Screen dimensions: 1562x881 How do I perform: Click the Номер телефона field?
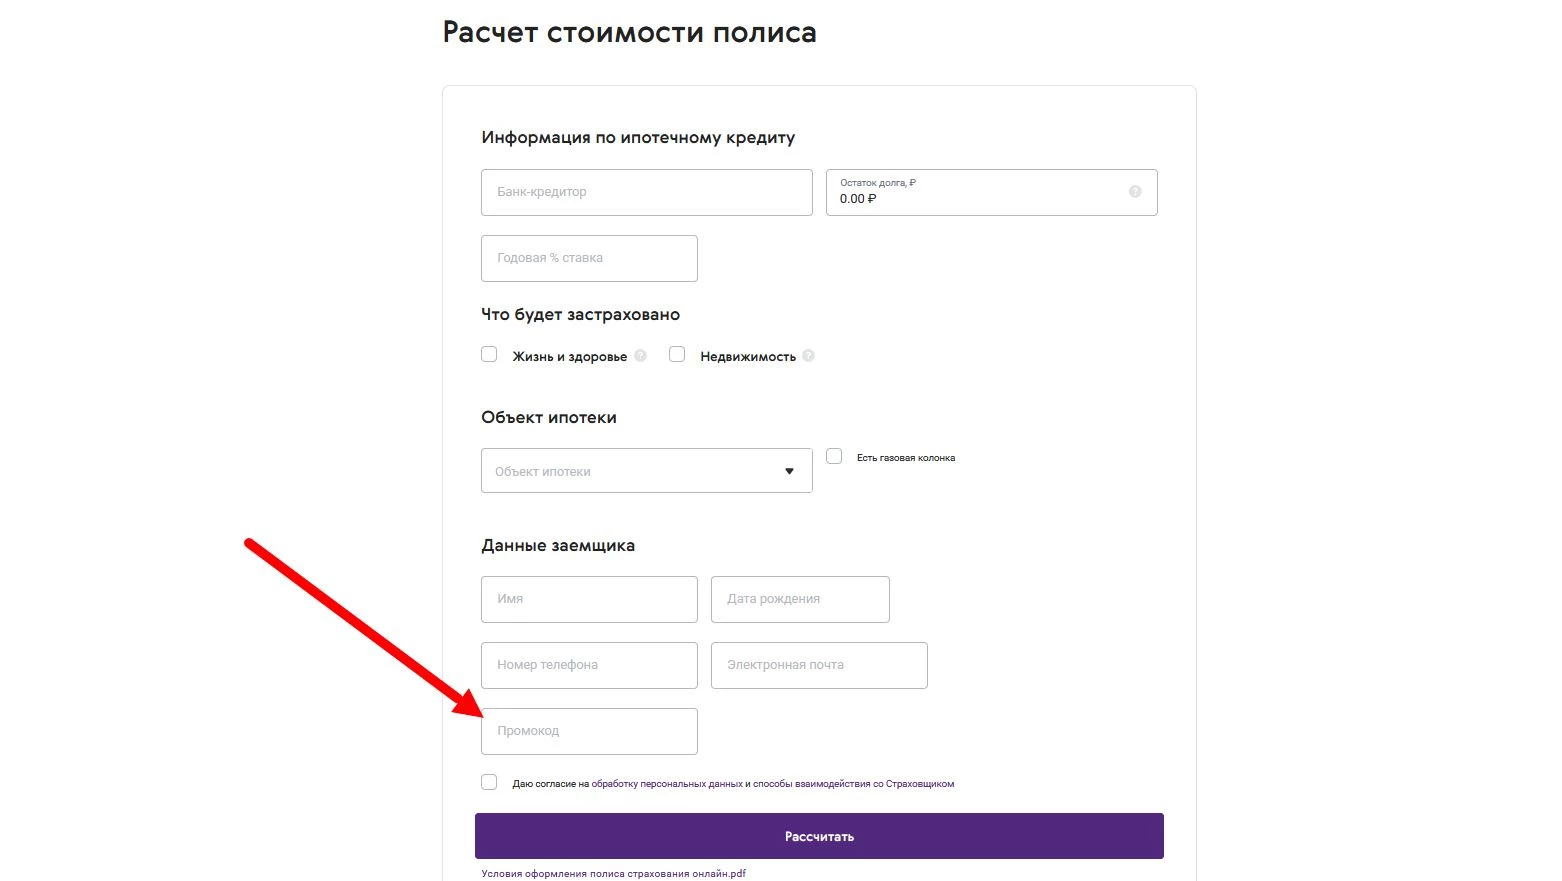(x=588, y=665)
